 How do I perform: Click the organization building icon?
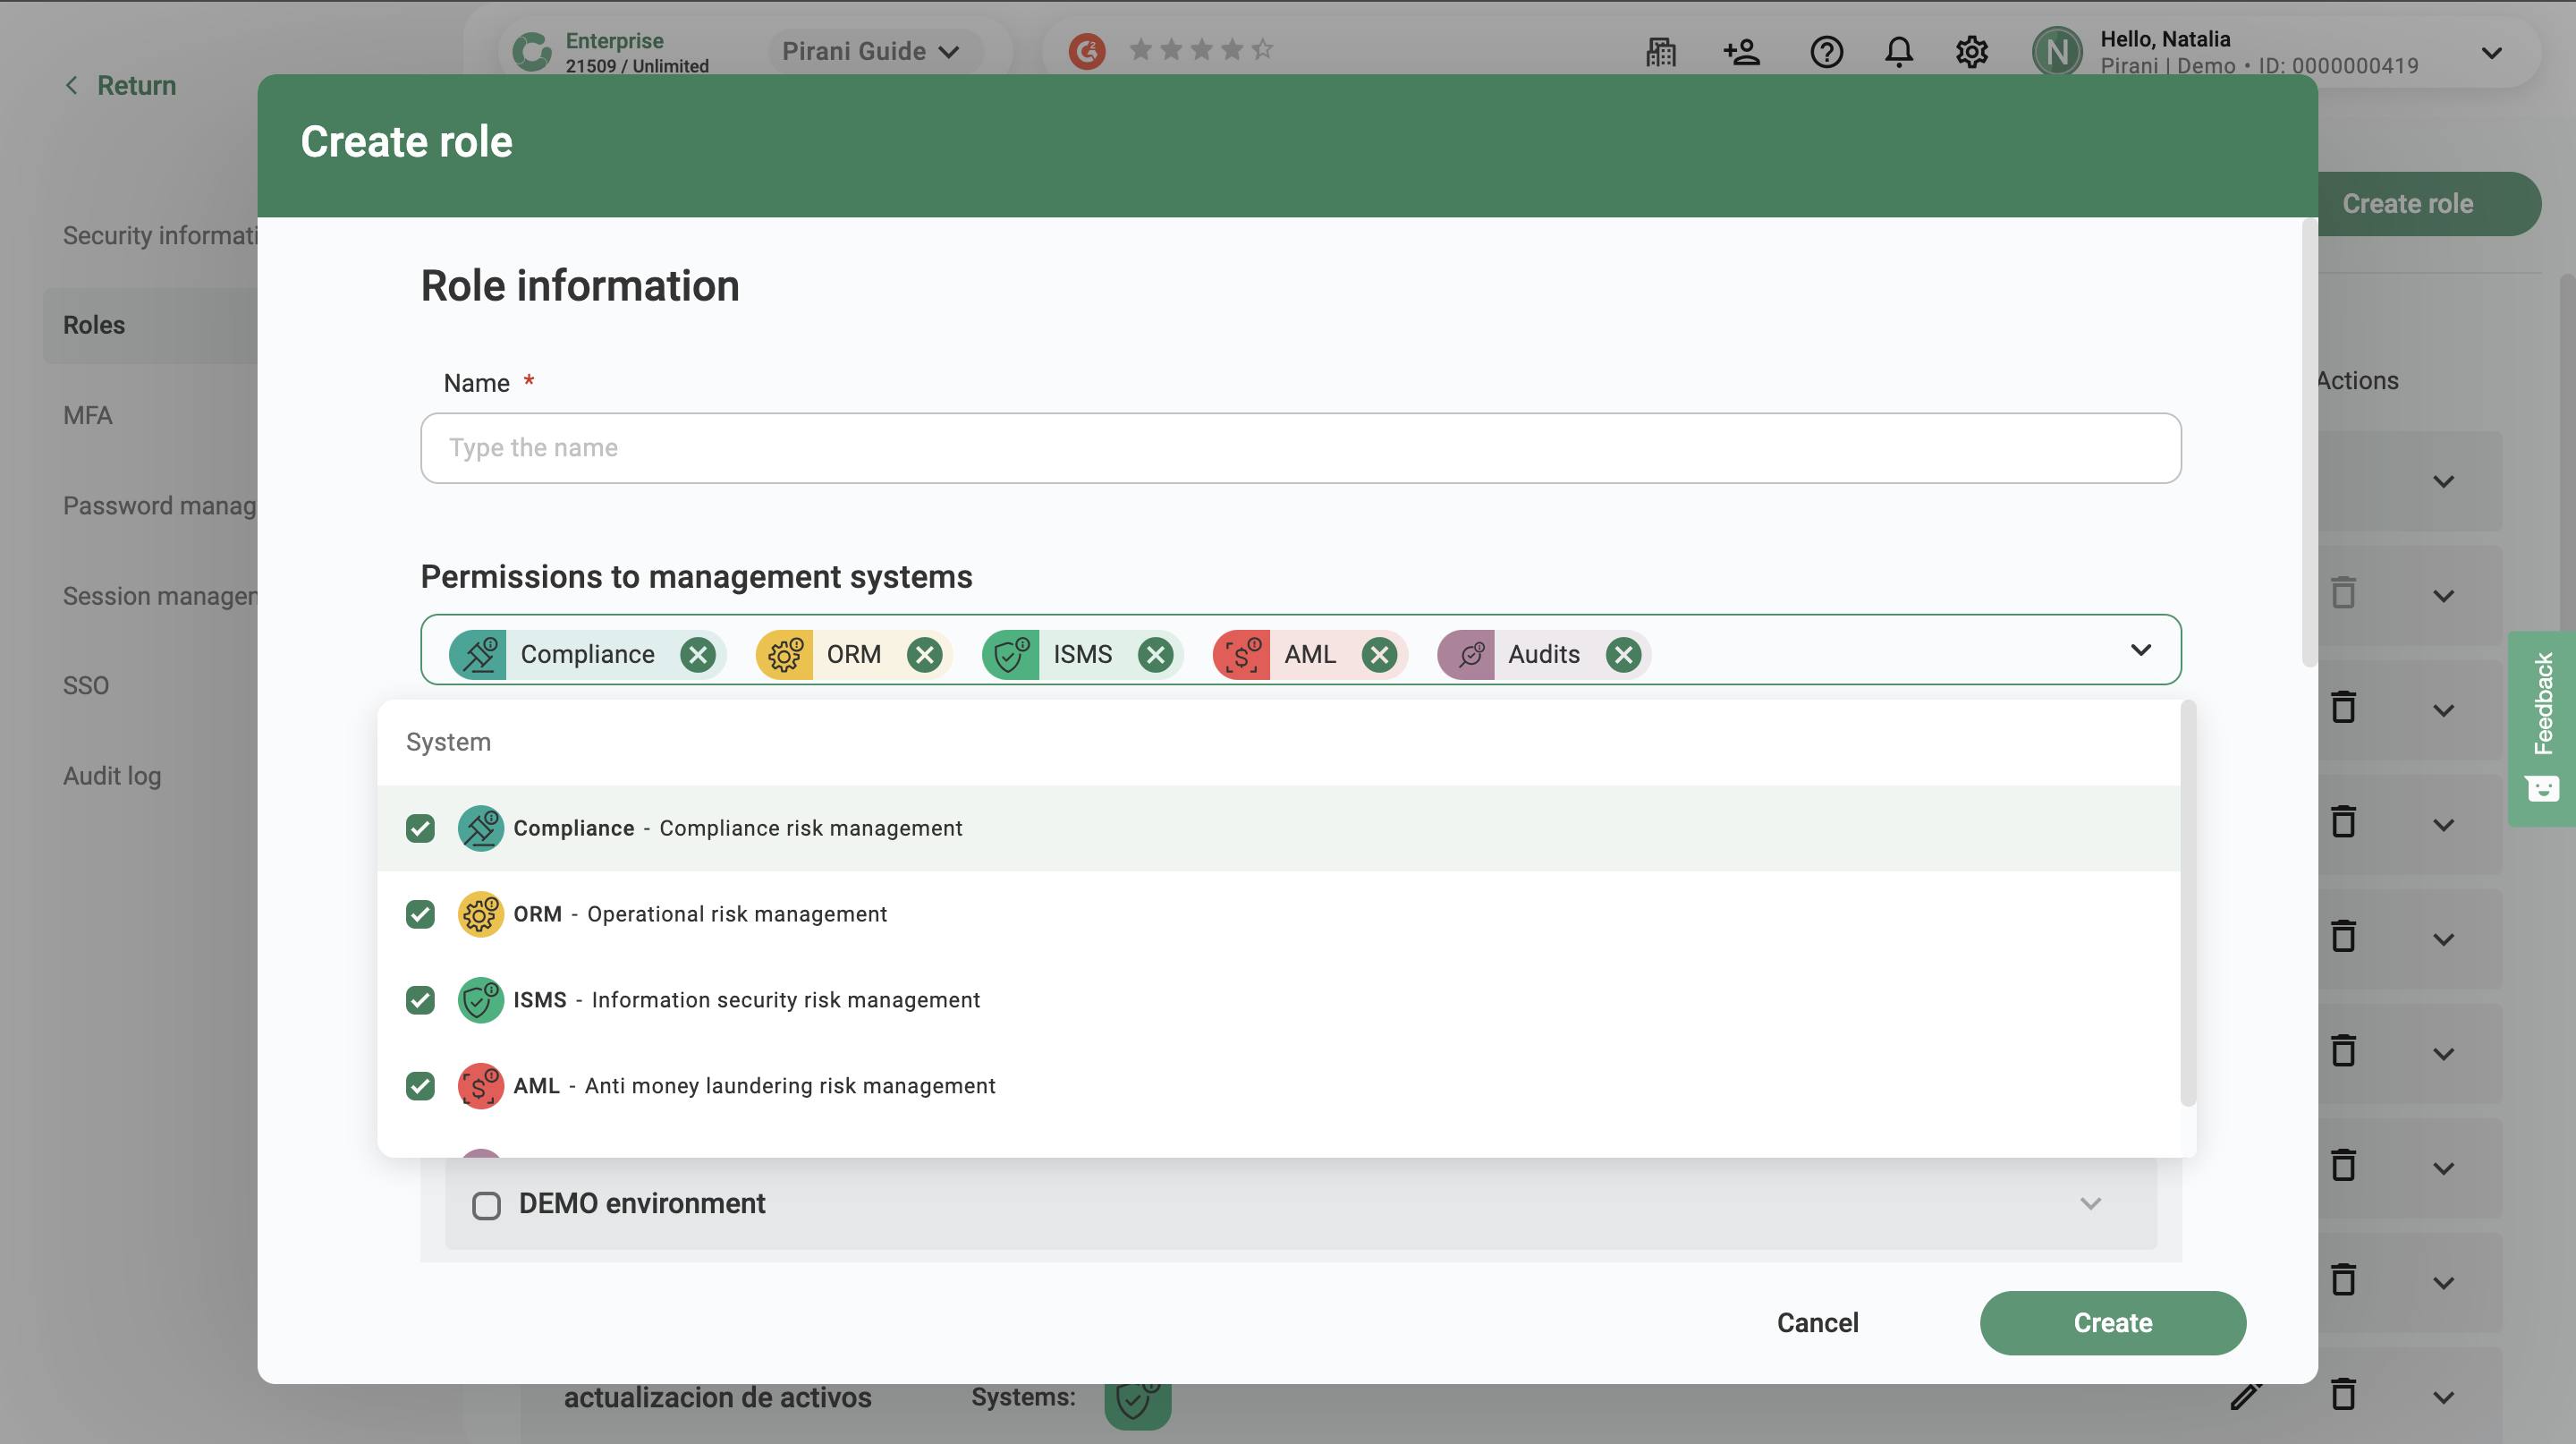[x=1661, y=51]
